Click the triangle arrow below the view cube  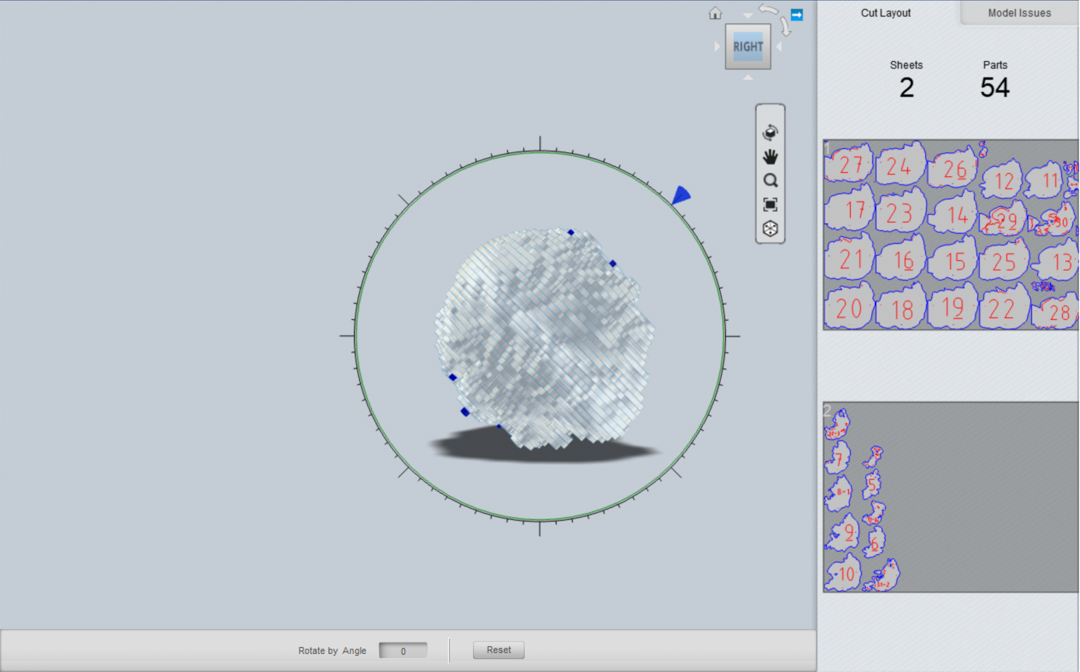click(748, 78)
